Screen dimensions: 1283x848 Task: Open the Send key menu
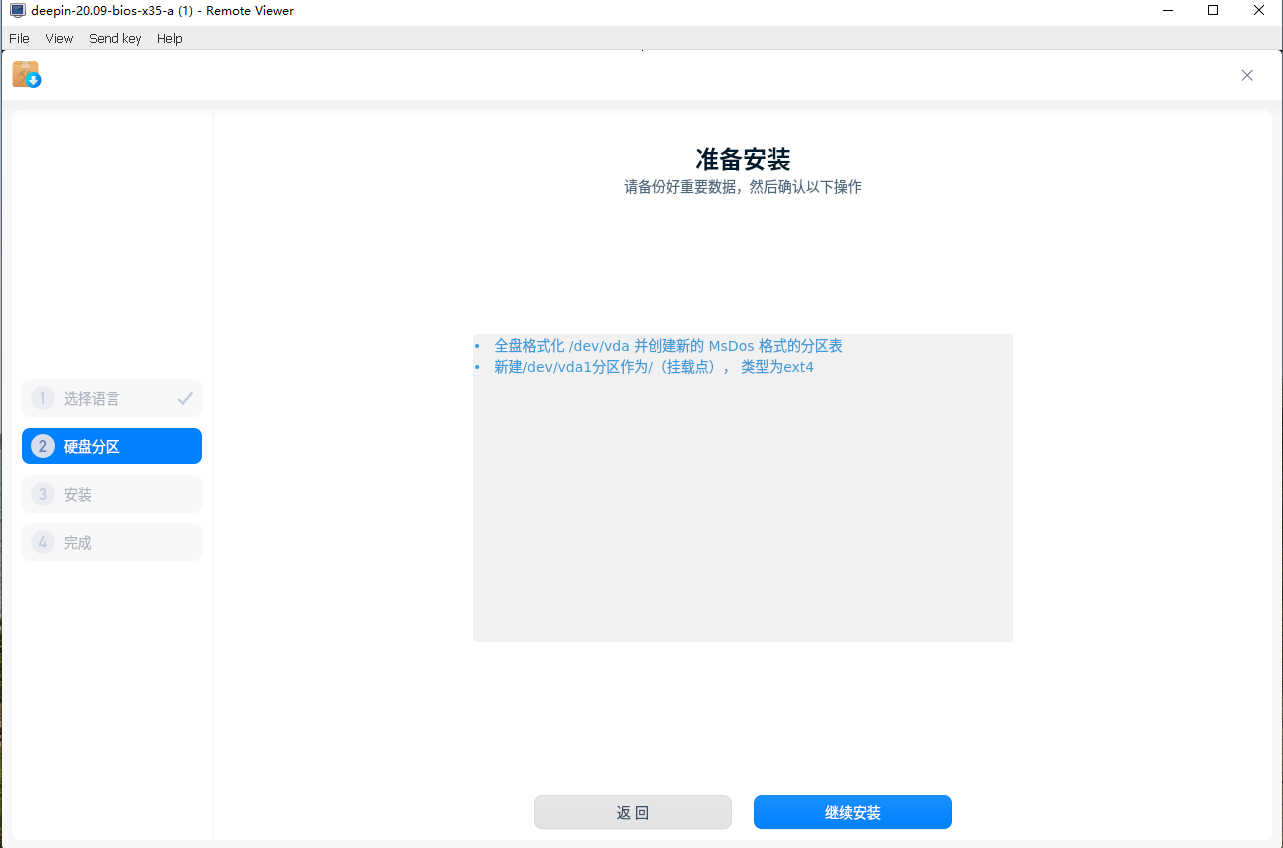115,38
